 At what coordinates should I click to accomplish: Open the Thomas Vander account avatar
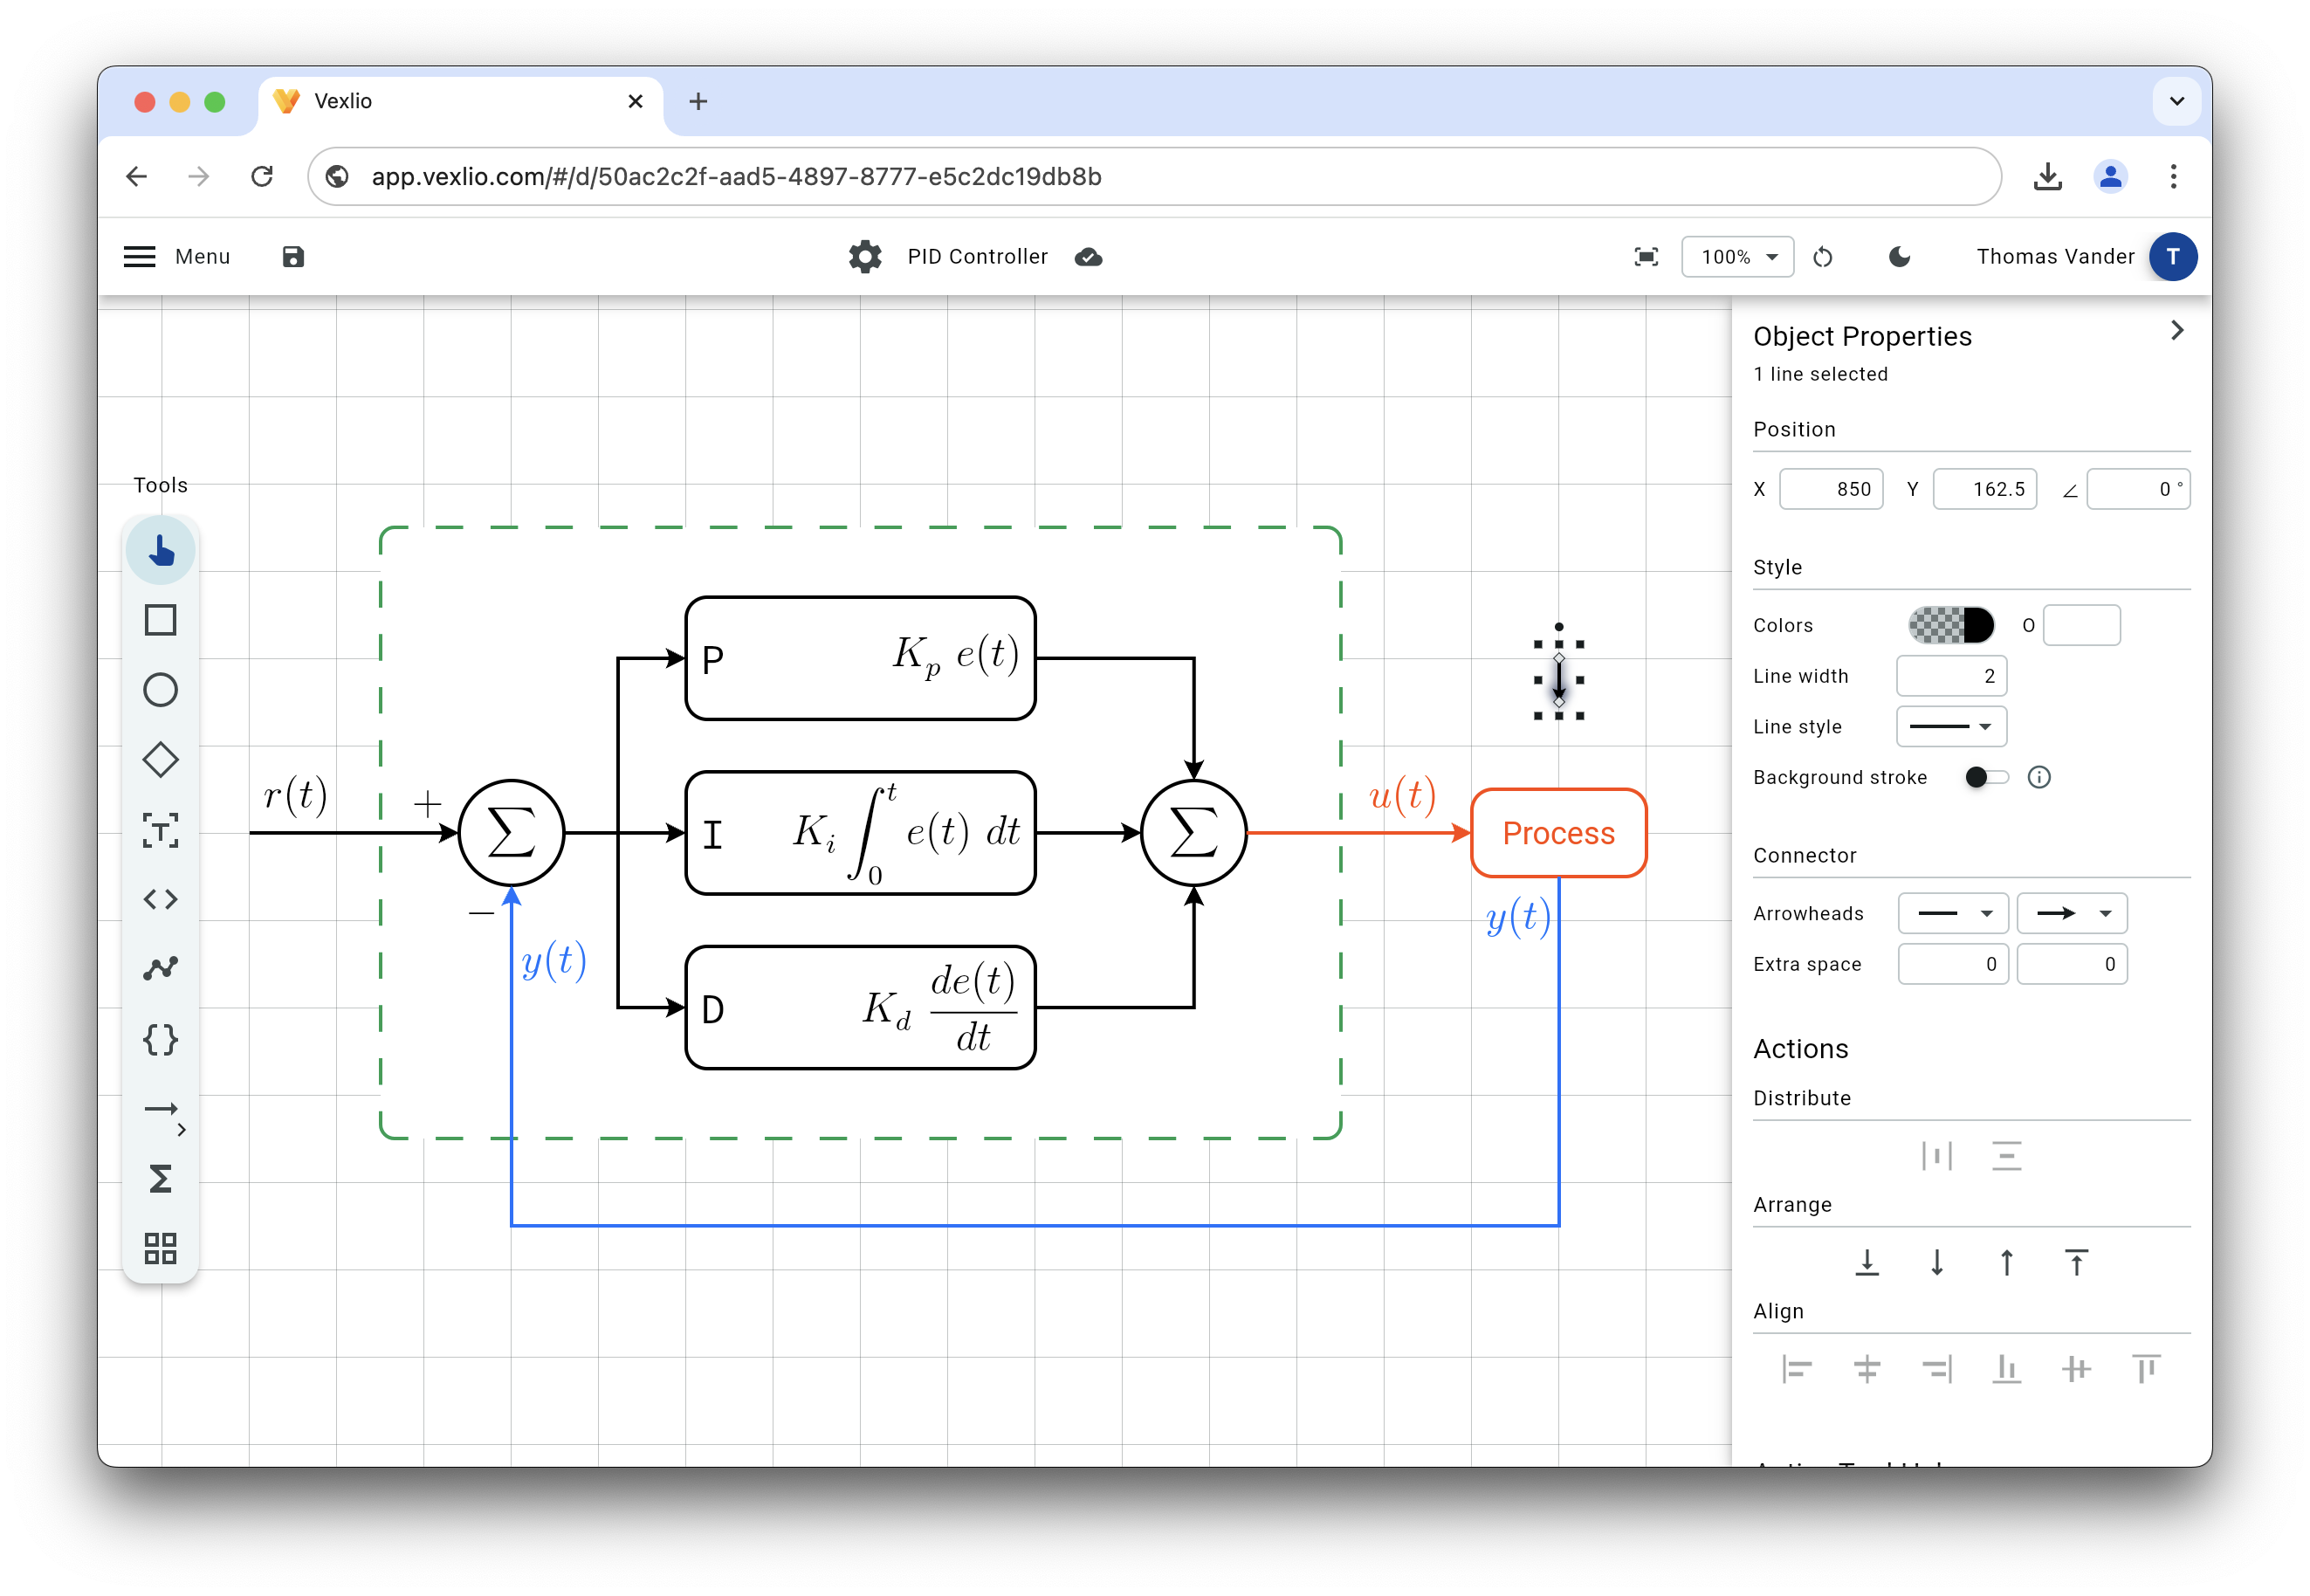[x=2172, y=257]
